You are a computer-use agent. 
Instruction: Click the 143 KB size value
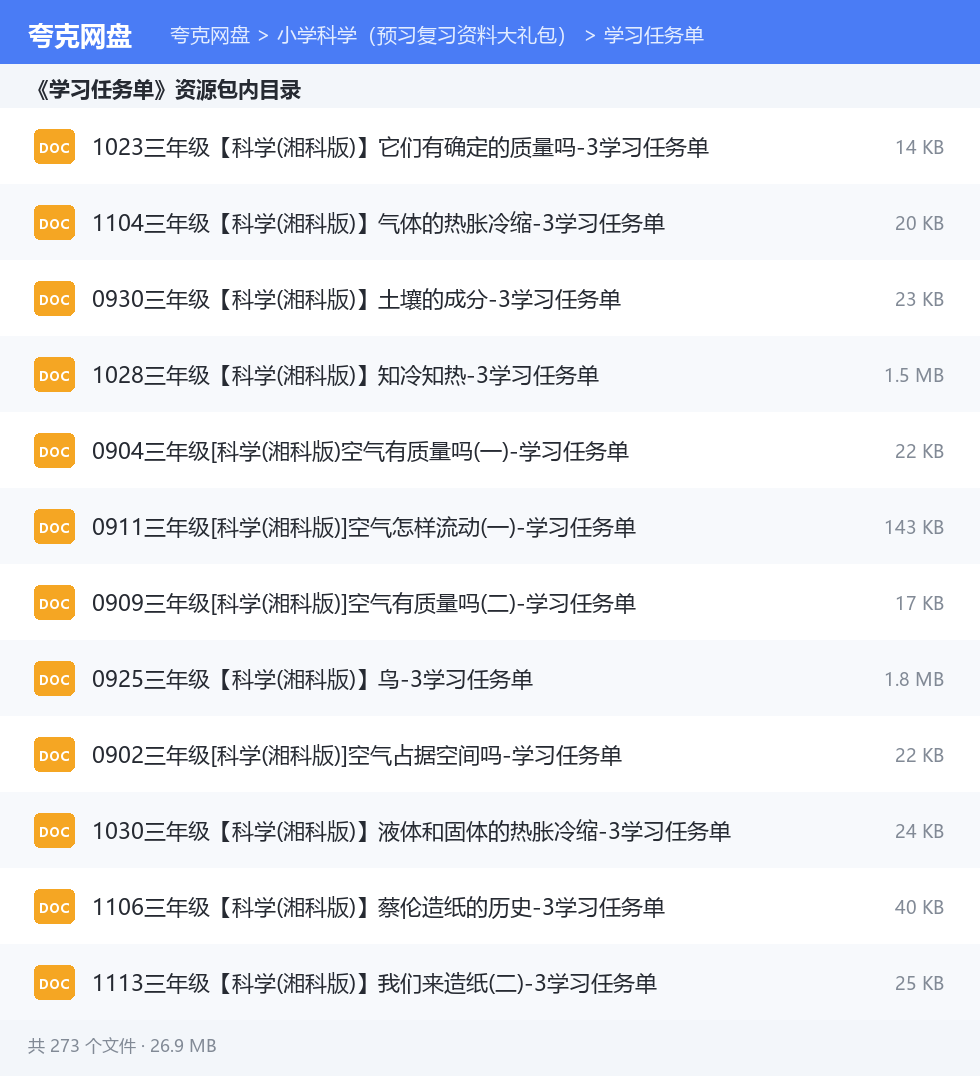[914, 527]
